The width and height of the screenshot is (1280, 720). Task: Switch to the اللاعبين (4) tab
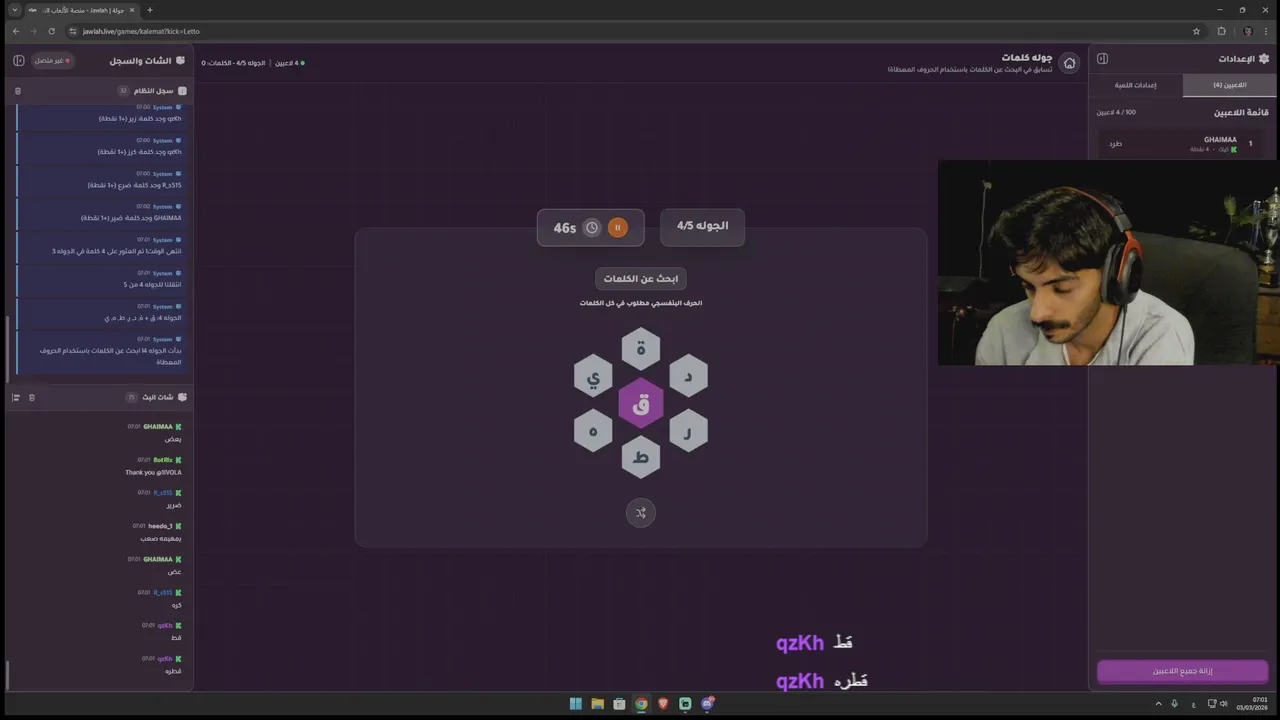[x=1230, y=85]
